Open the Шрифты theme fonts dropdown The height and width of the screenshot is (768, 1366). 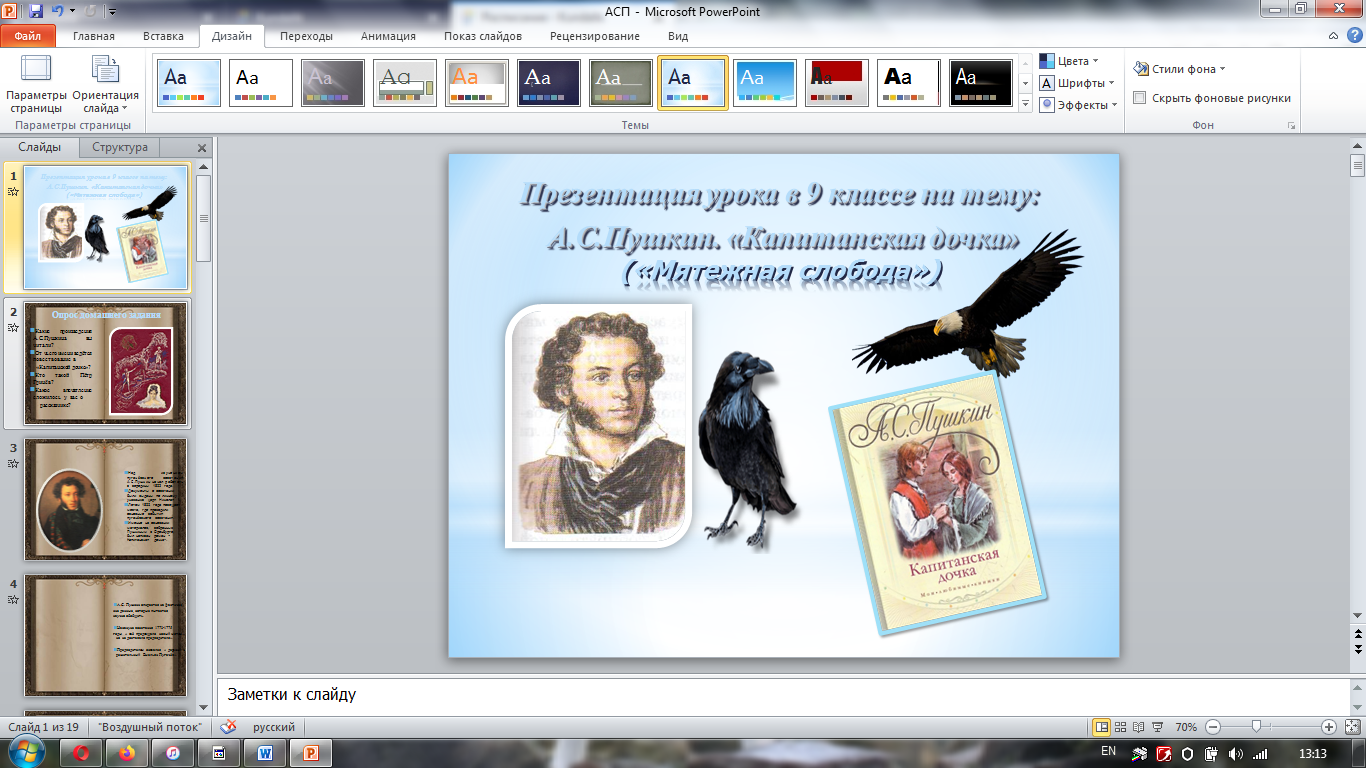(1078, 83)
